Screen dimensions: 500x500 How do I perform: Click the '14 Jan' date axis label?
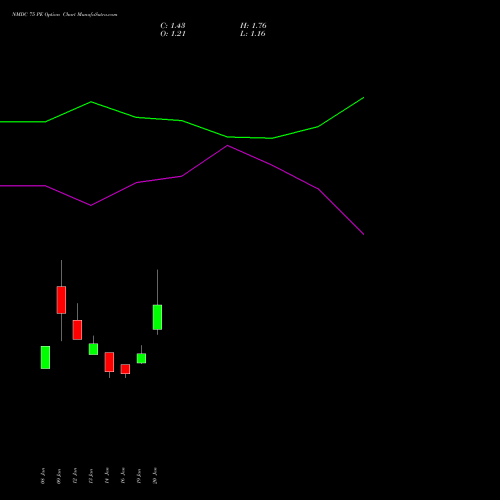(107, 476)
